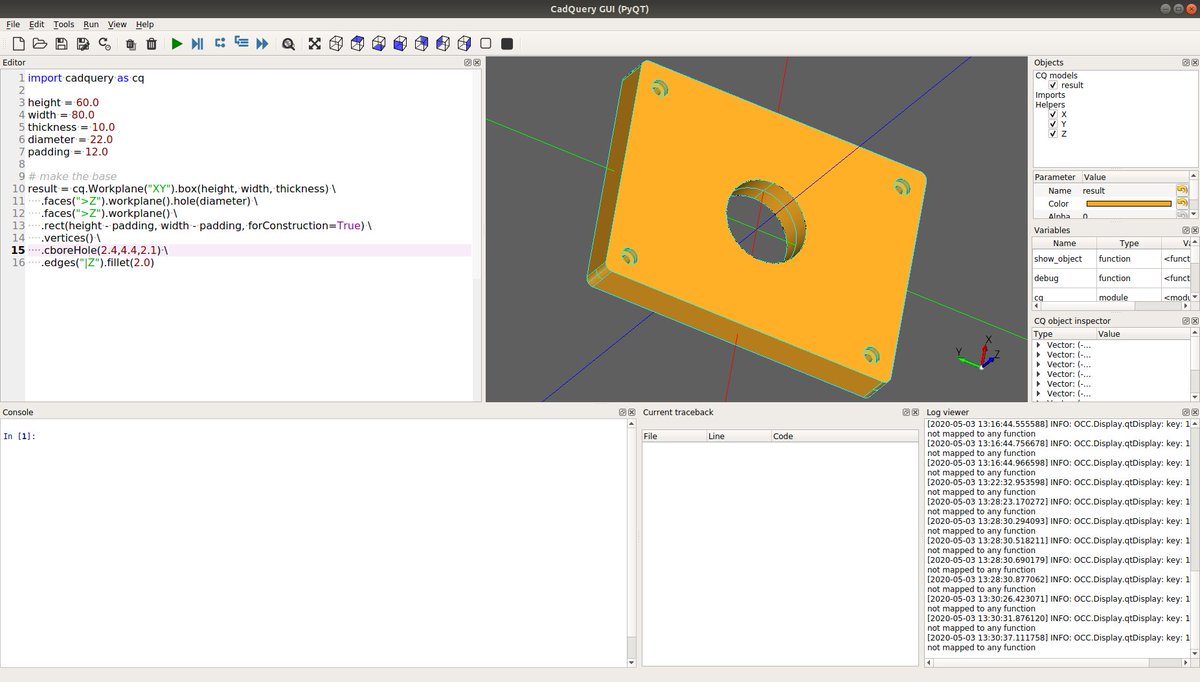The width and height of the screenshot is (1200, 682).
Task: Click the trash can icon in toolbar
Action: (151, 43)
